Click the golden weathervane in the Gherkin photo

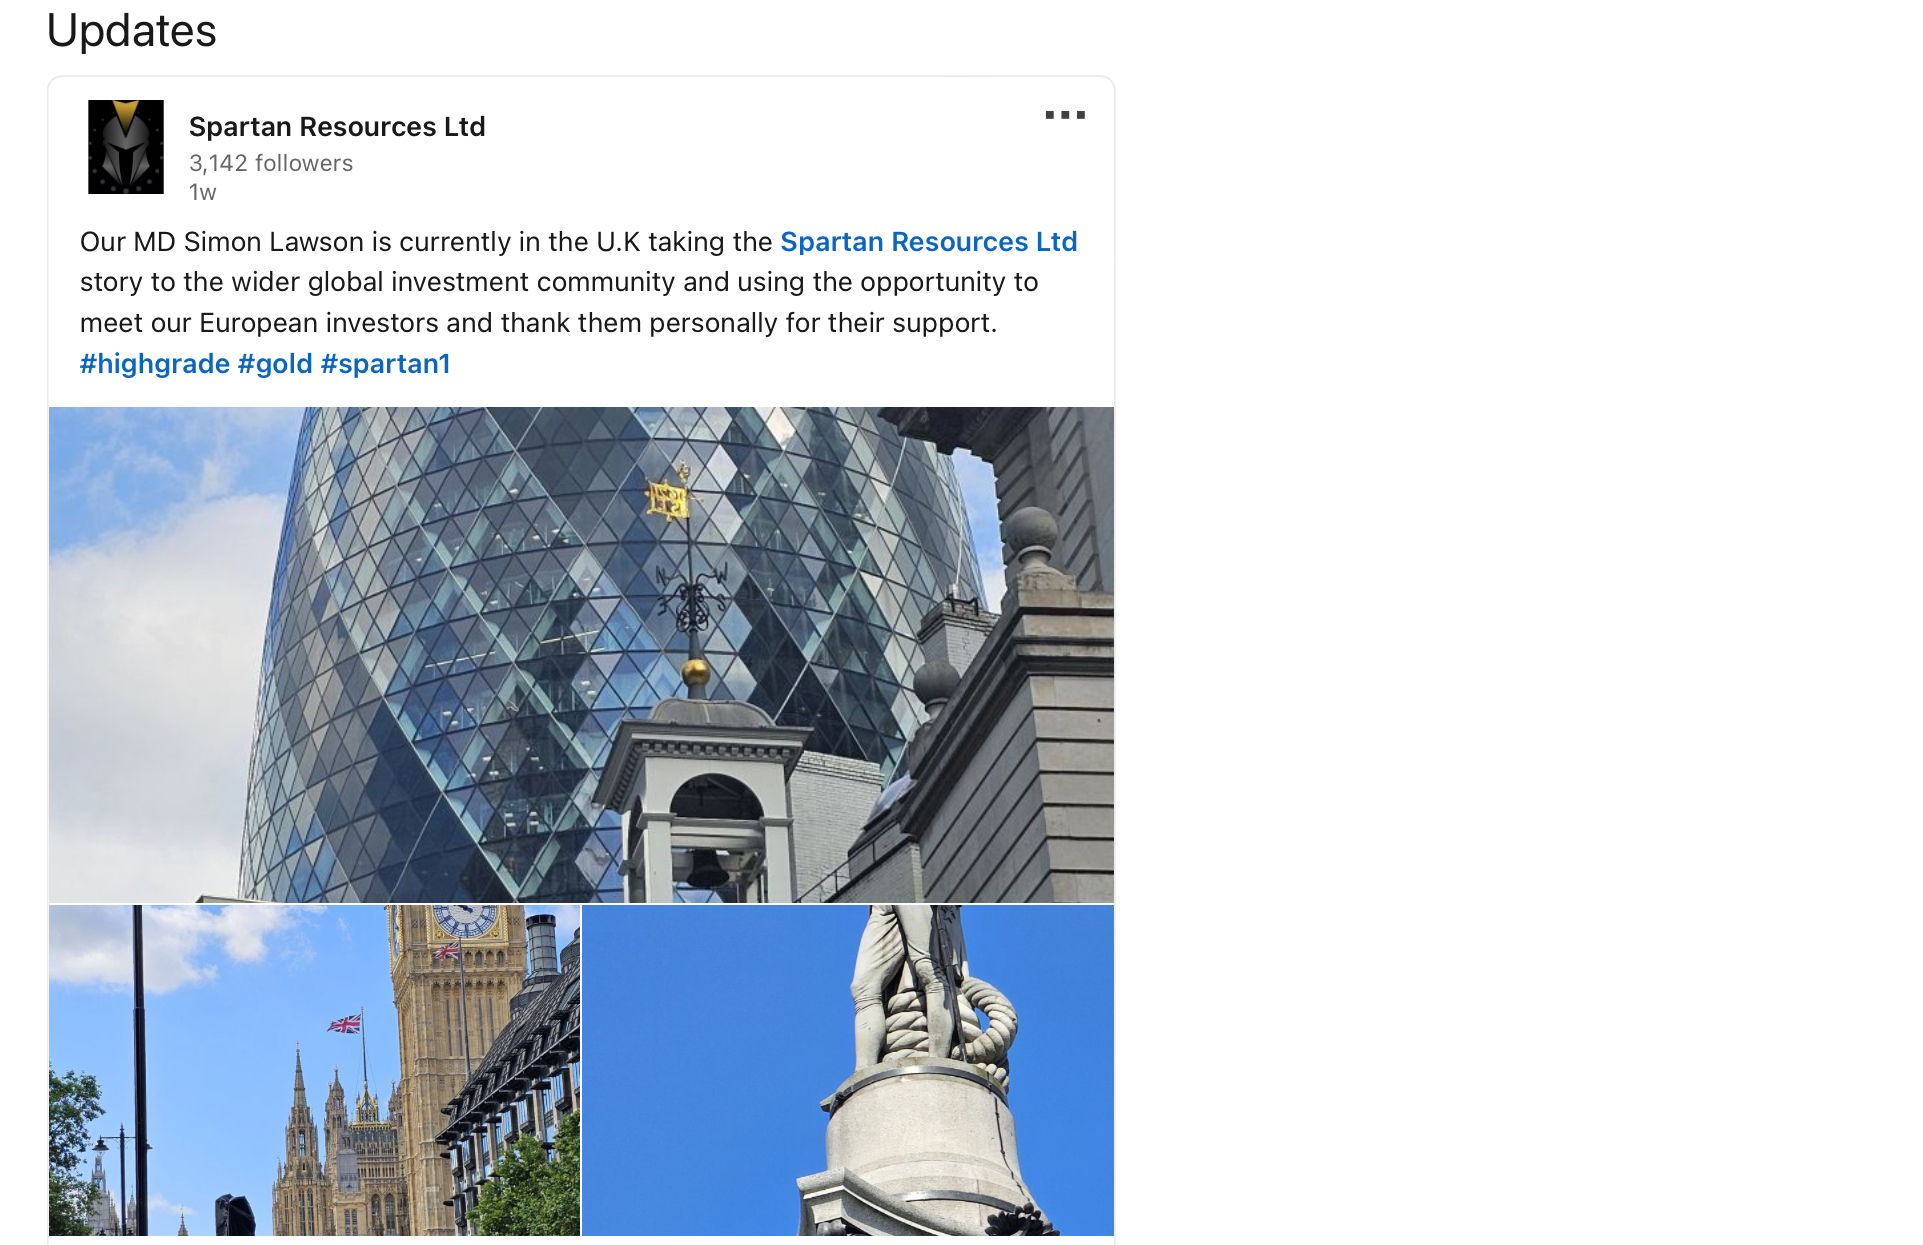pyautogui.click(x=668, y=496)
